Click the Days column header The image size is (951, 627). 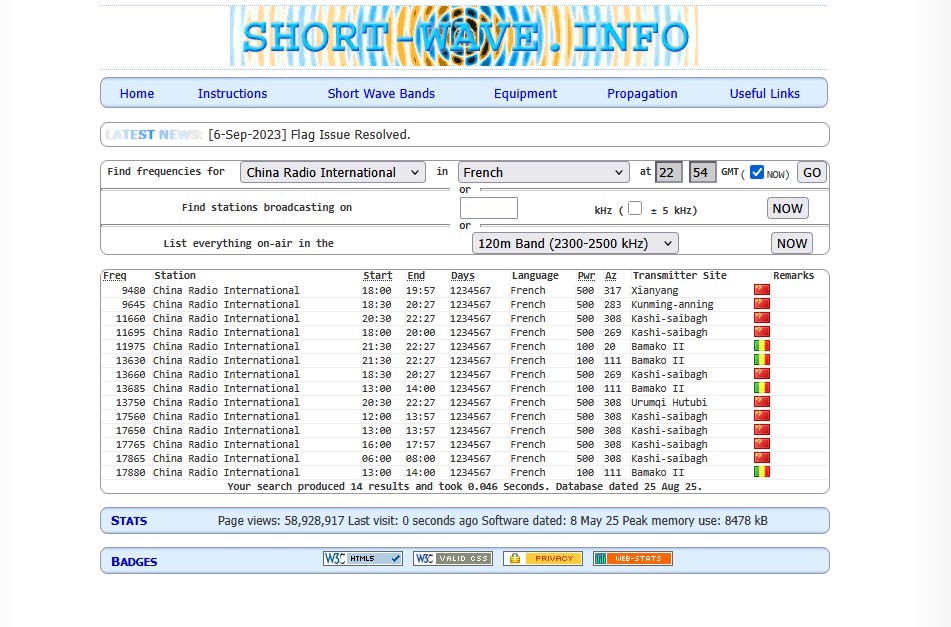coord(462,275)
